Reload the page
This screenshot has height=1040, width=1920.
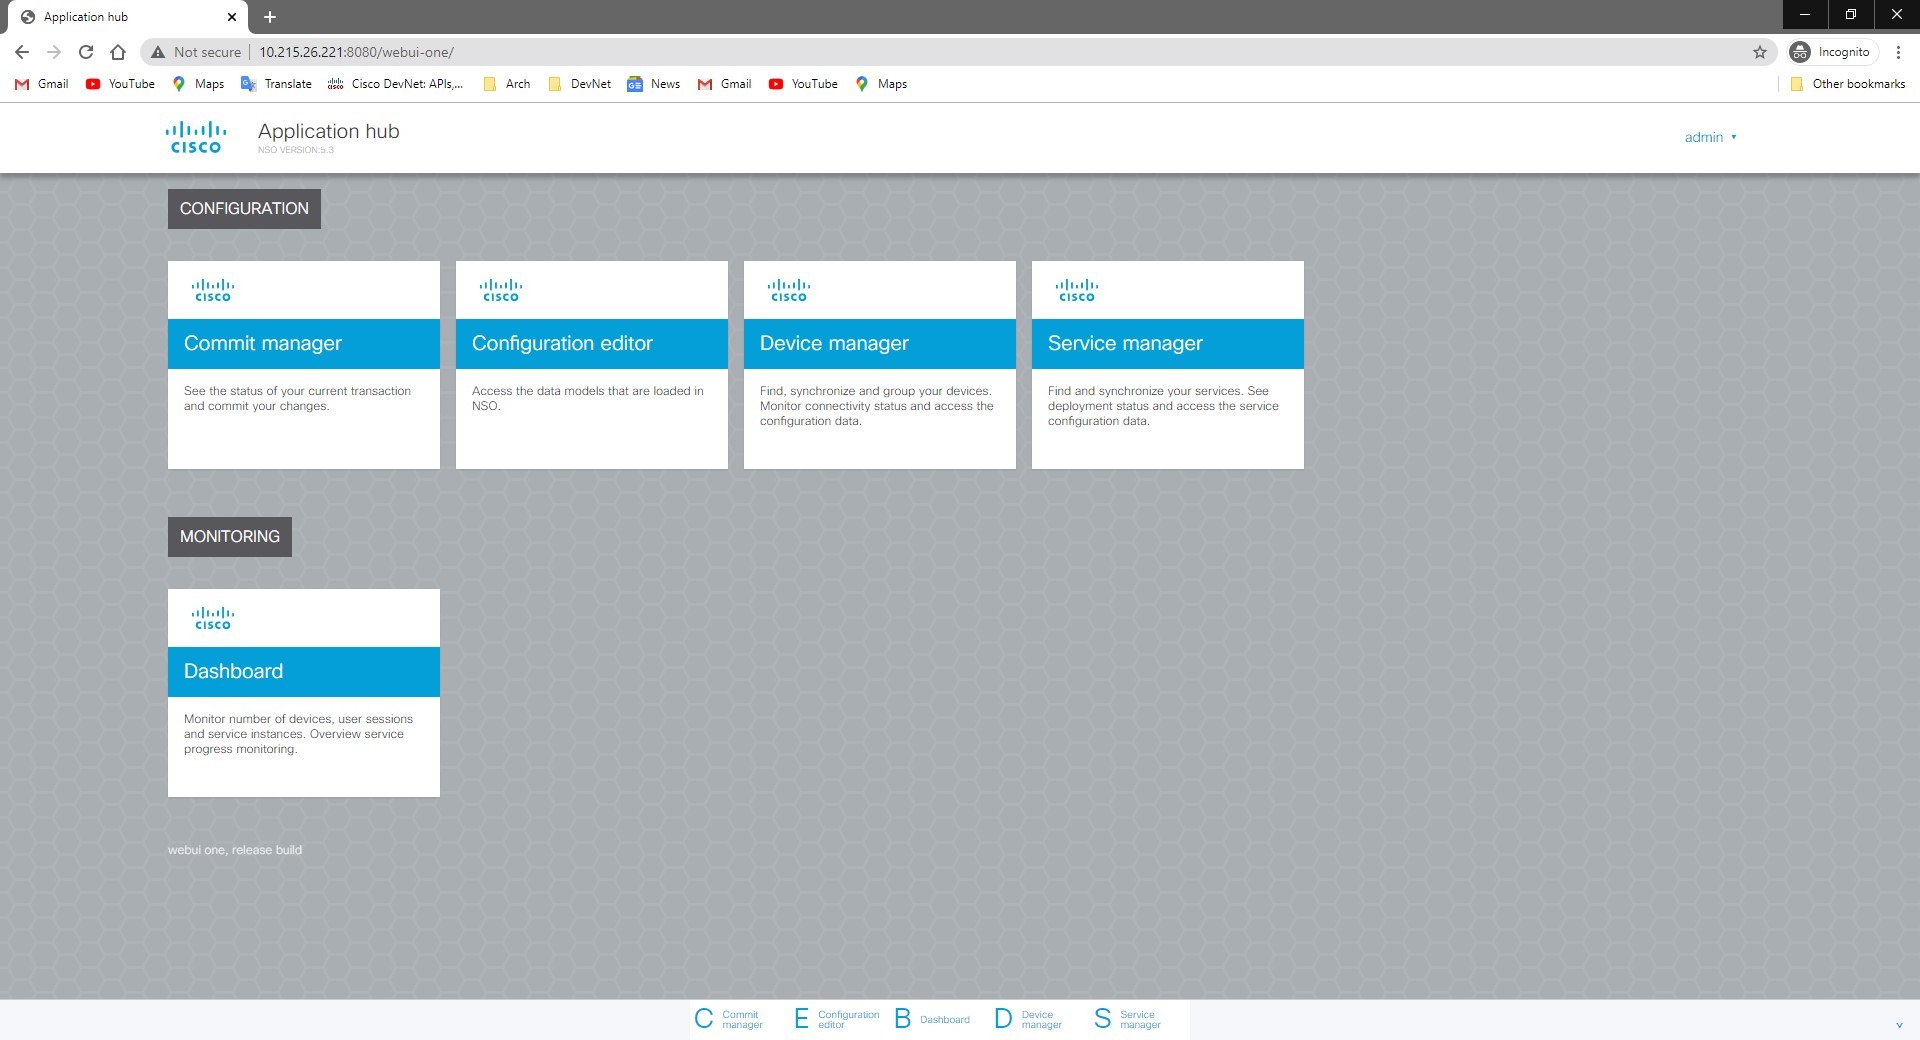(86, 52)
